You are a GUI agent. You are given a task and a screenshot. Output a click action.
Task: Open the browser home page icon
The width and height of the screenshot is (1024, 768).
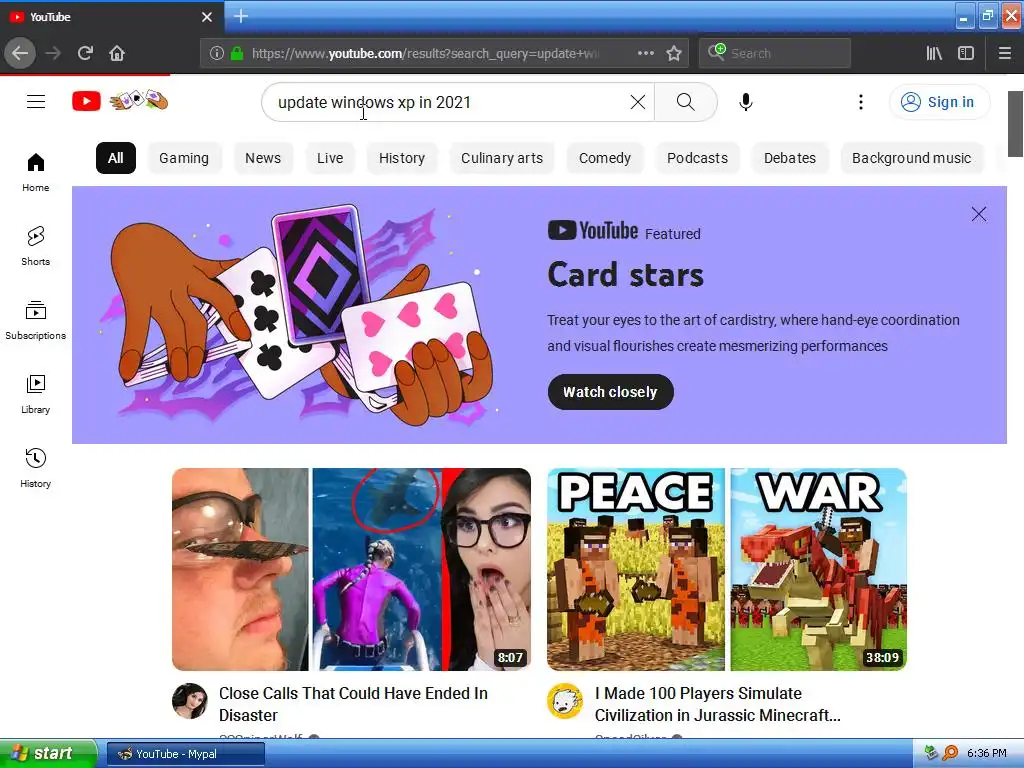[x=117, y=53]
